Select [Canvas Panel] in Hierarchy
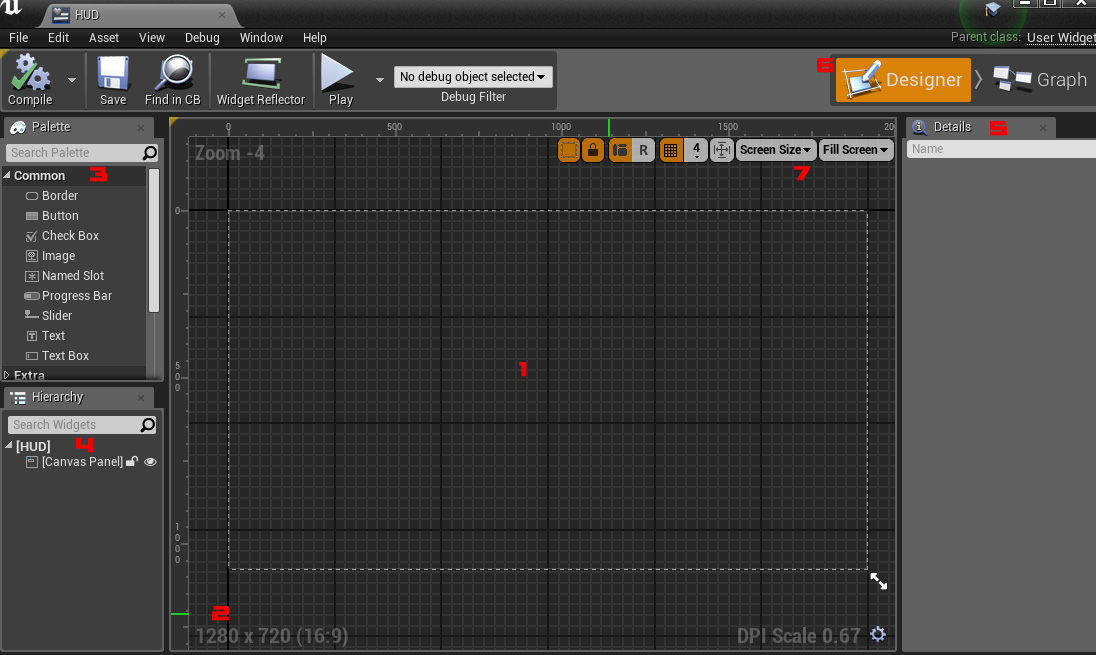 pos(82,462)
